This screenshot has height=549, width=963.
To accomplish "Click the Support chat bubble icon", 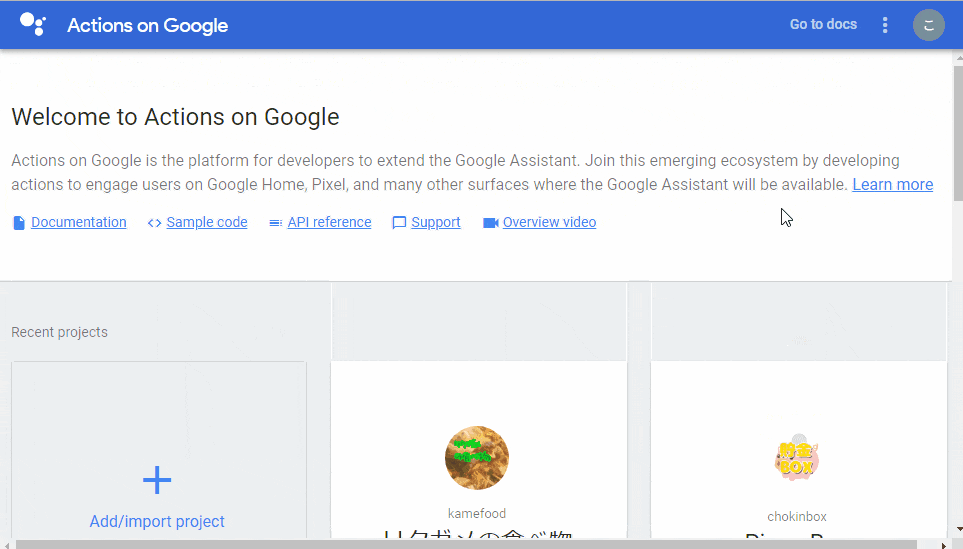I will (399, 223).
